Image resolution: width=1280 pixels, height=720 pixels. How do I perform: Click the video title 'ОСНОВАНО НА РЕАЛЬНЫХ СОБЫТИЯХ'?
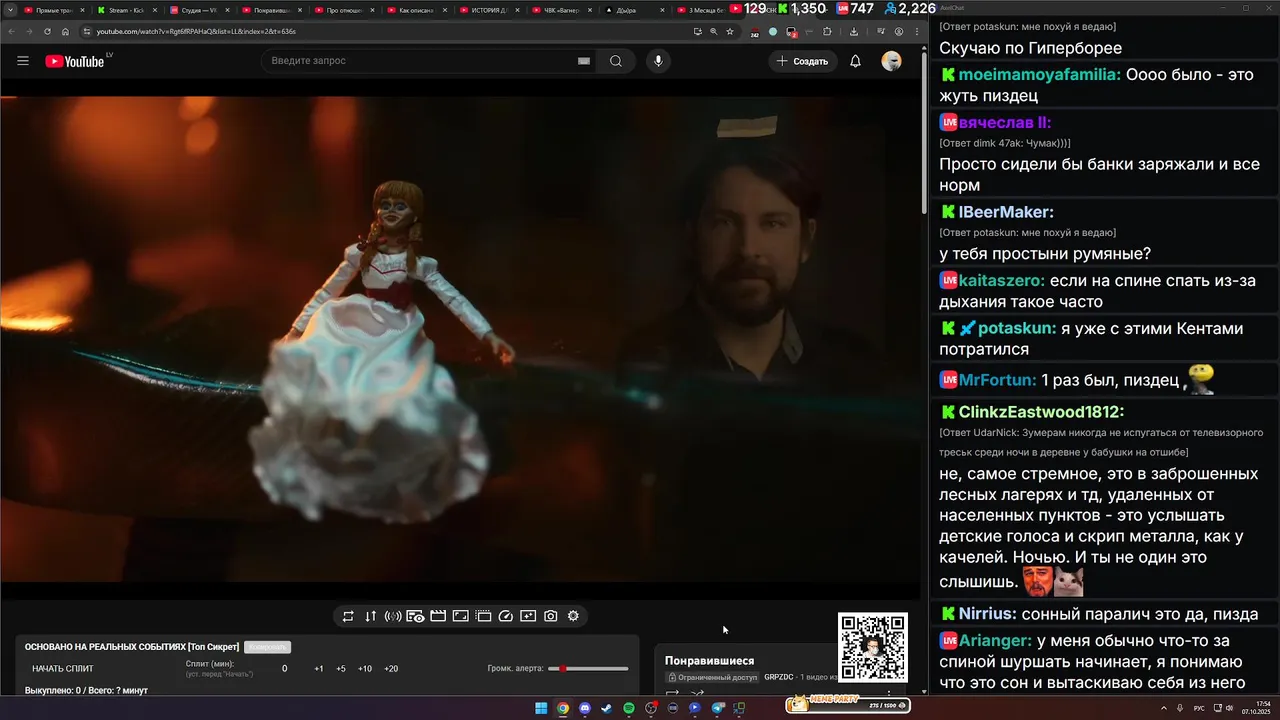tap(132, 647)
